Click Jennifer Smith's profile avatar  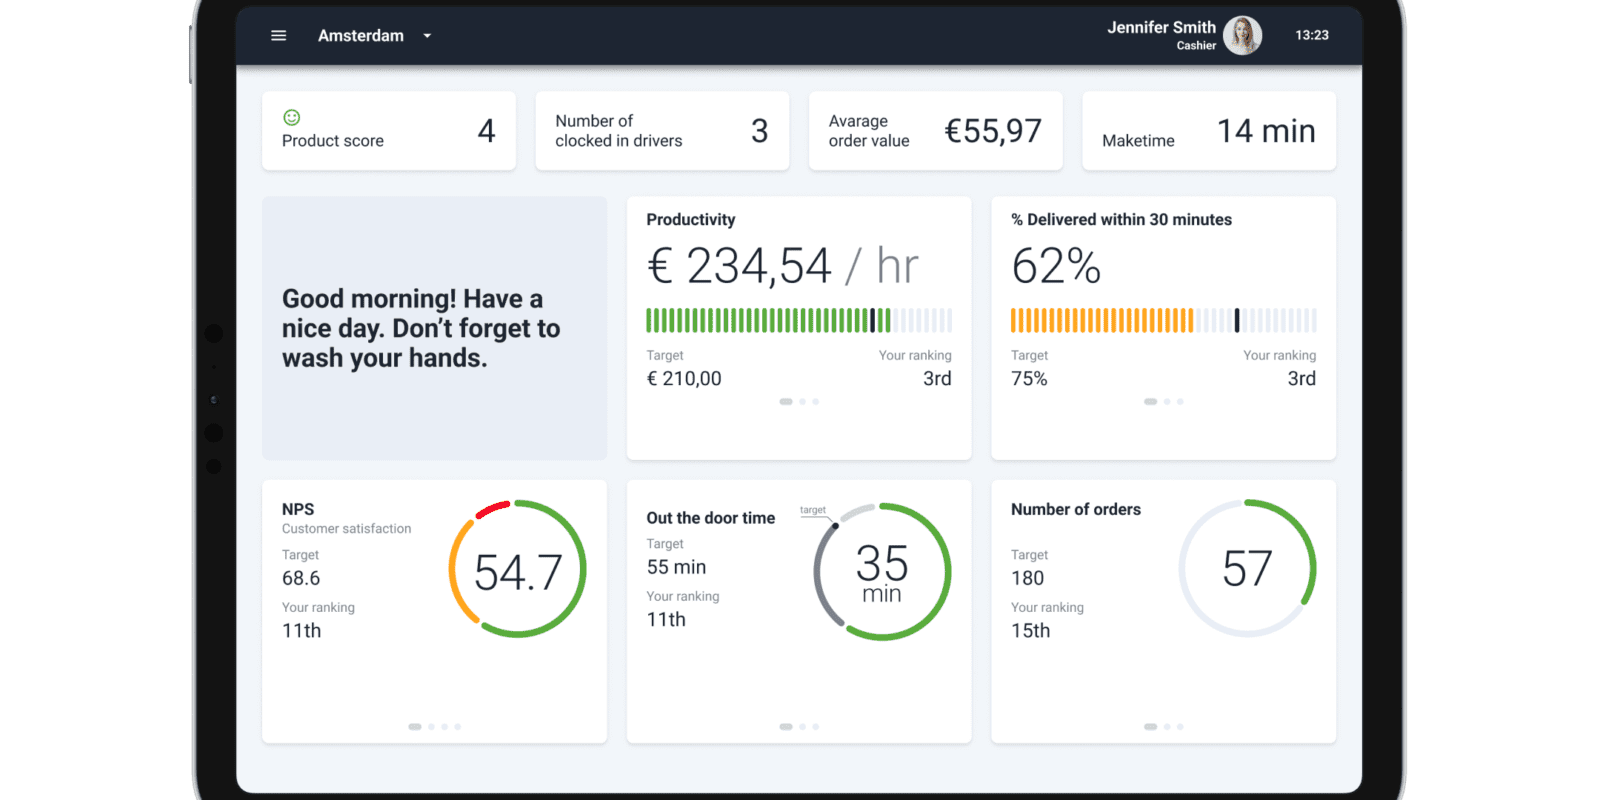[1242, 36]
